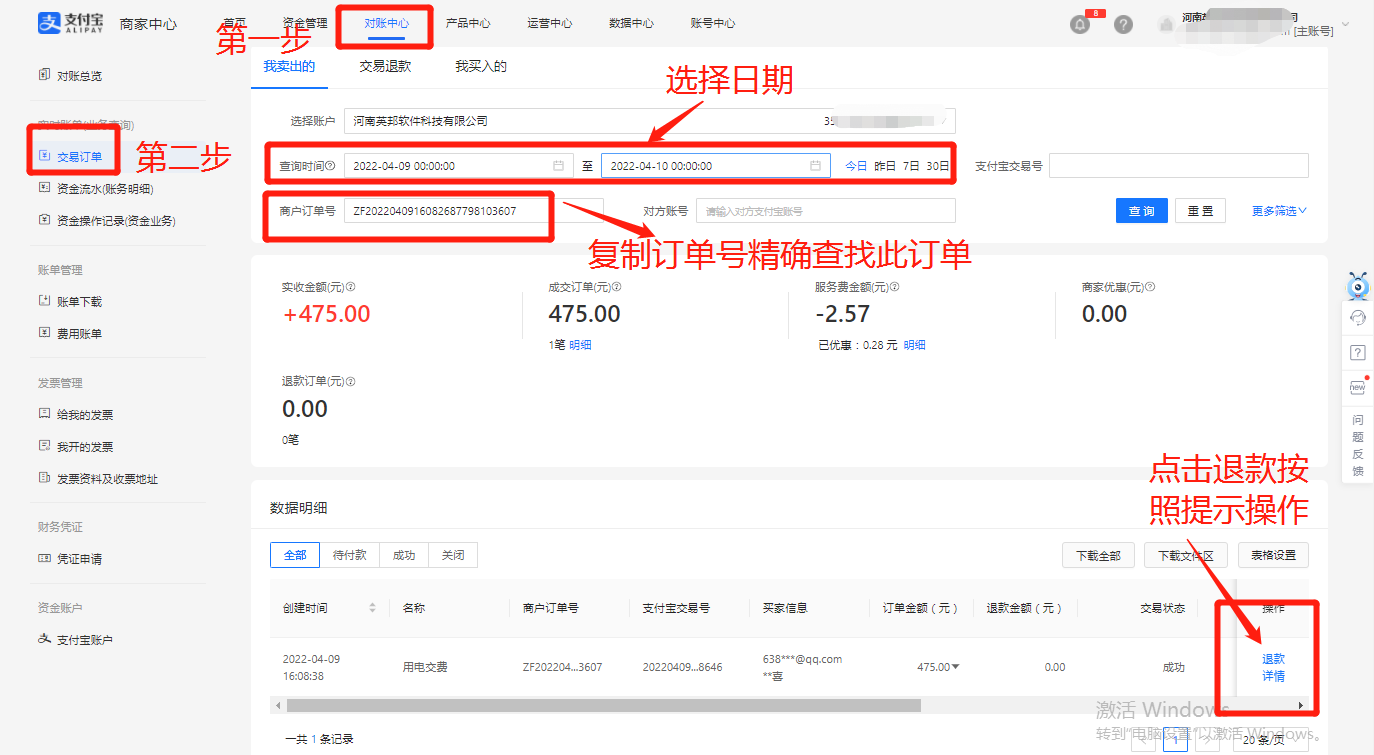Click the 下载全部 button

point(1098,555)
